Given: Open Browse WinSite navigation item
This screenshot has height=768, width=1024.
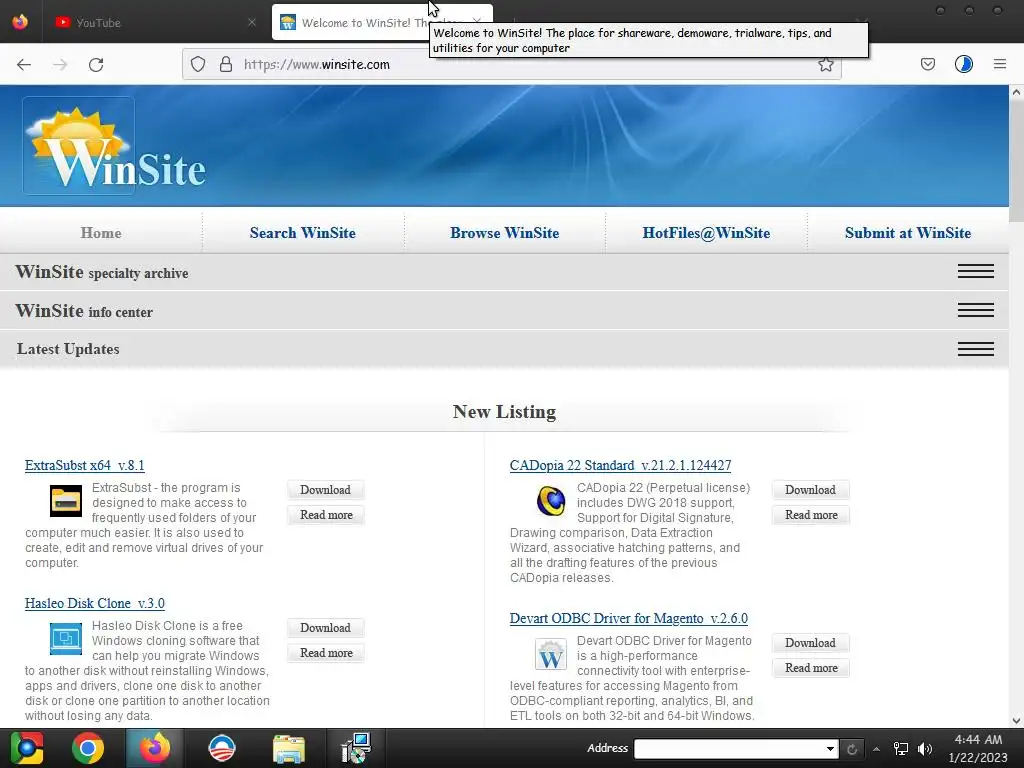Looking at the screenshot, I should (504, 233).
